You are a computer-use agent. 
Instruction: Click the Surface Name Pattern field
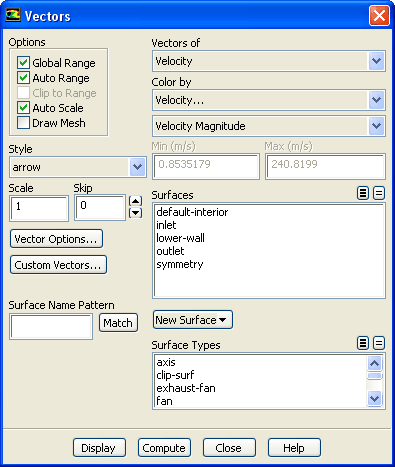[51, 326]
